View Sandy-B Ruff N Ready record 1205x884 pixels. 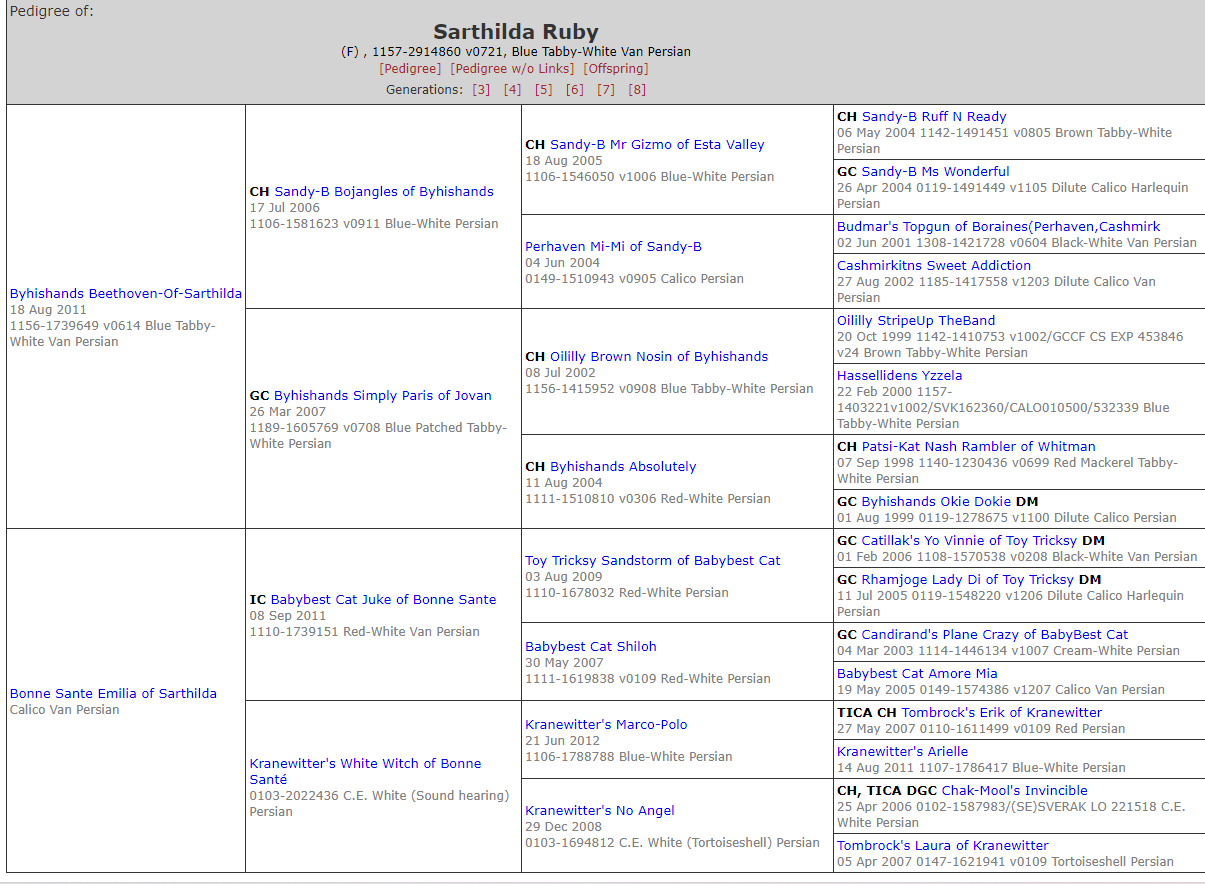934,117
